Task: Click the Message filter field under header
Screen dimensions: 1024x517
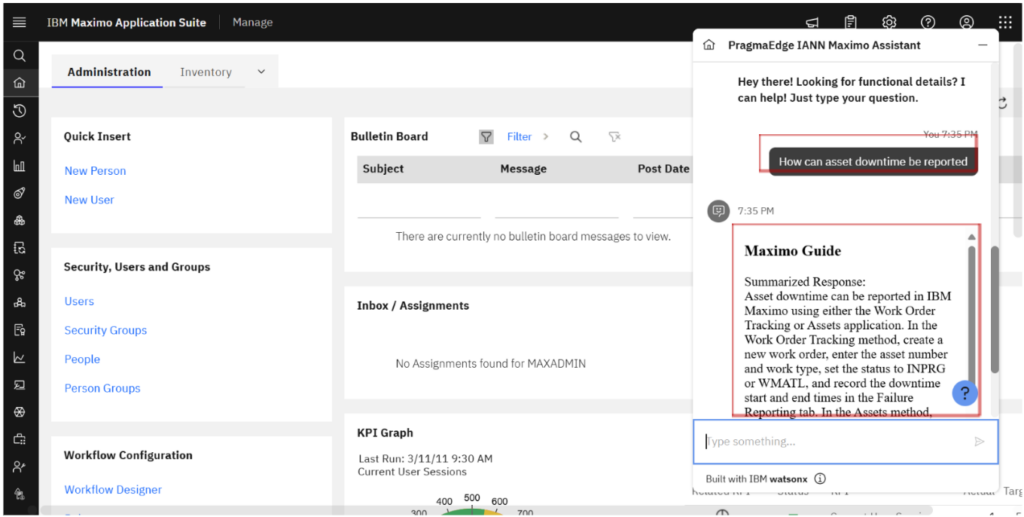Action: [x=557, y=206]
